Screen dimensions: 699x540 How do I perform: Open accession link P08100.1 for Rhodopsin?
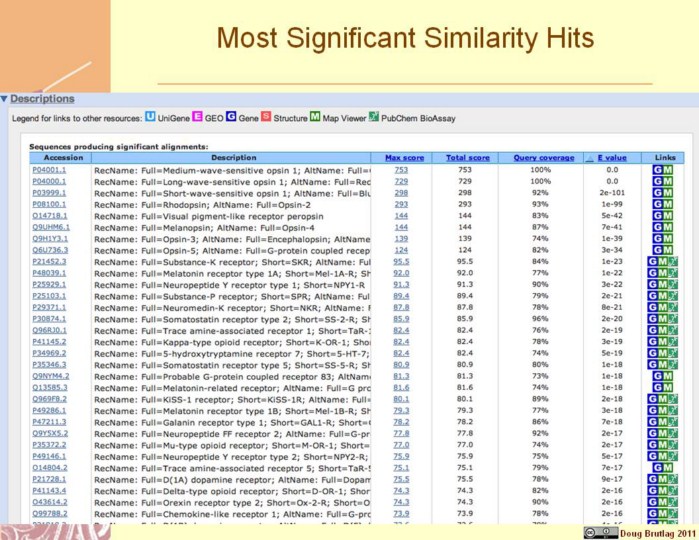50,203
